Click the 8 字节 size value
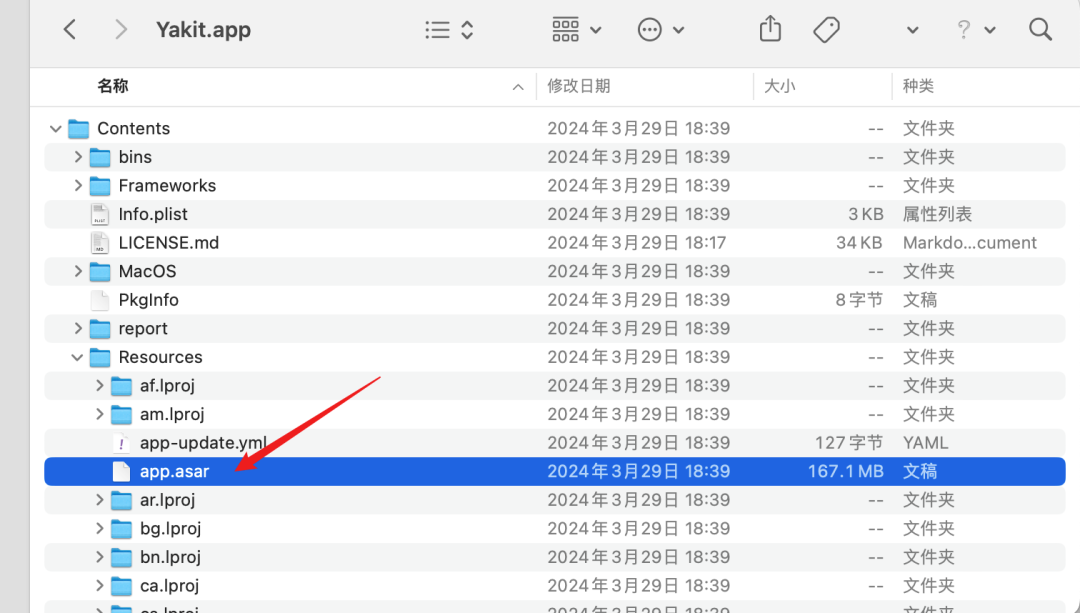Screen dimensions: 1080x613 860,300
